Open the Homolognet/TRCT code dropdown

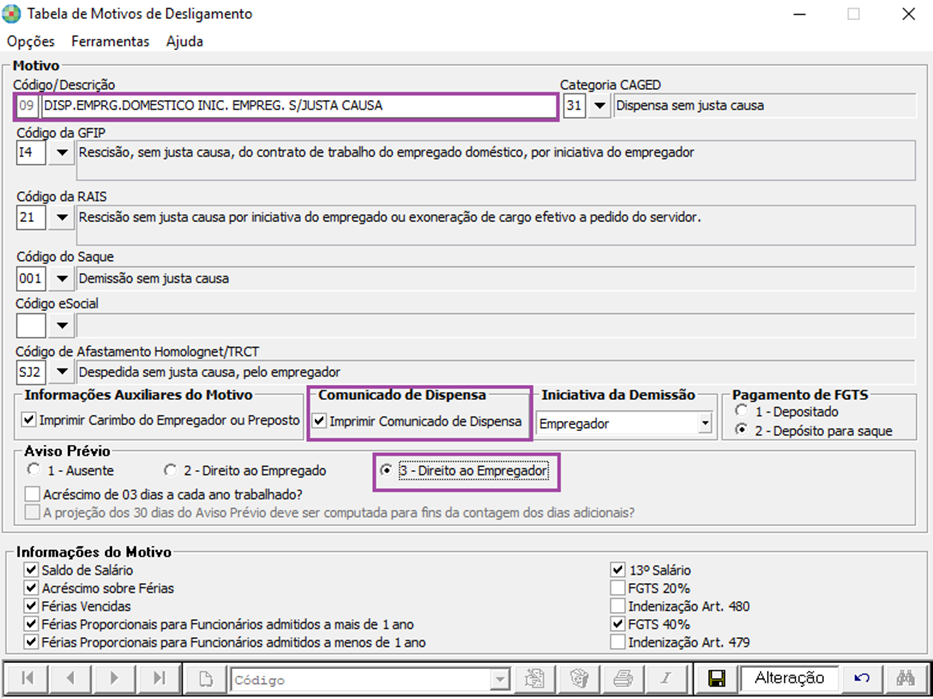click(61, 372)
